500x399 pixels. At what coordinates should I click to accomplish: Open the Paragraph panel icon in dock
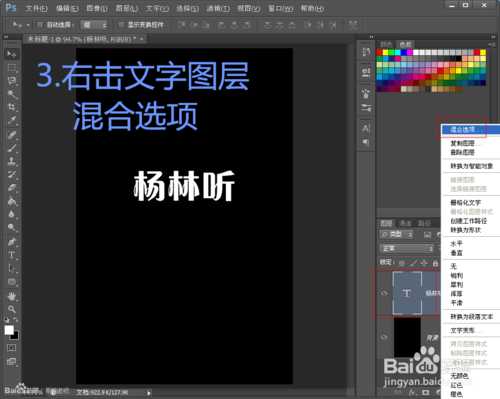point(366,142)
